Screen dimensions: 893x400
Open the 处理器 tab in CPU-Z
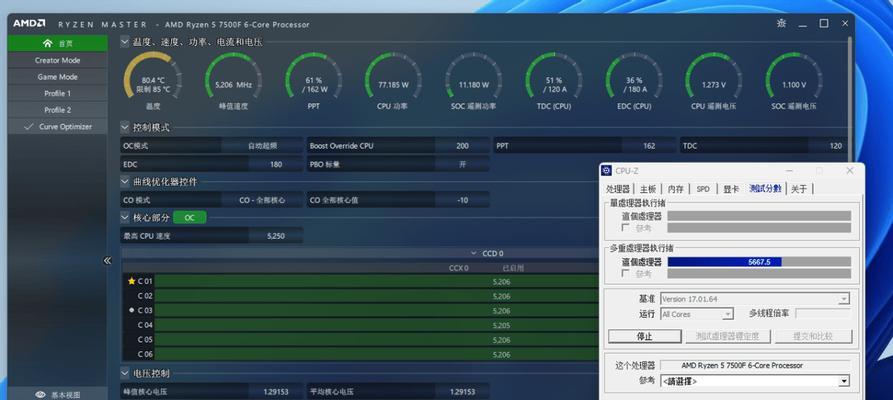618,189
